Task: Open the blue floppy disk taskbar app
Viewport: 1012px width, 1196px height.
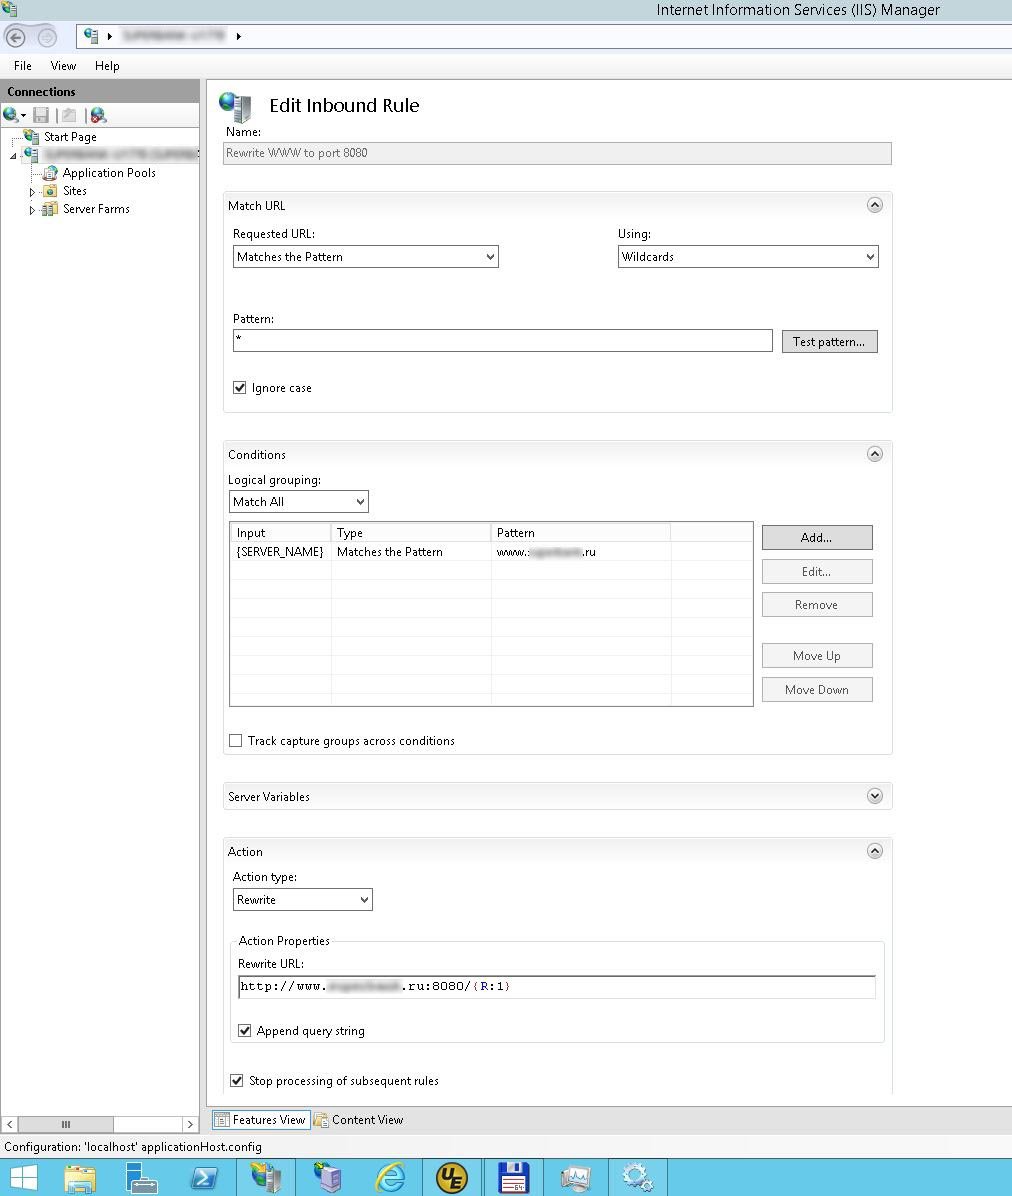Action: [x=513, y=1178]
